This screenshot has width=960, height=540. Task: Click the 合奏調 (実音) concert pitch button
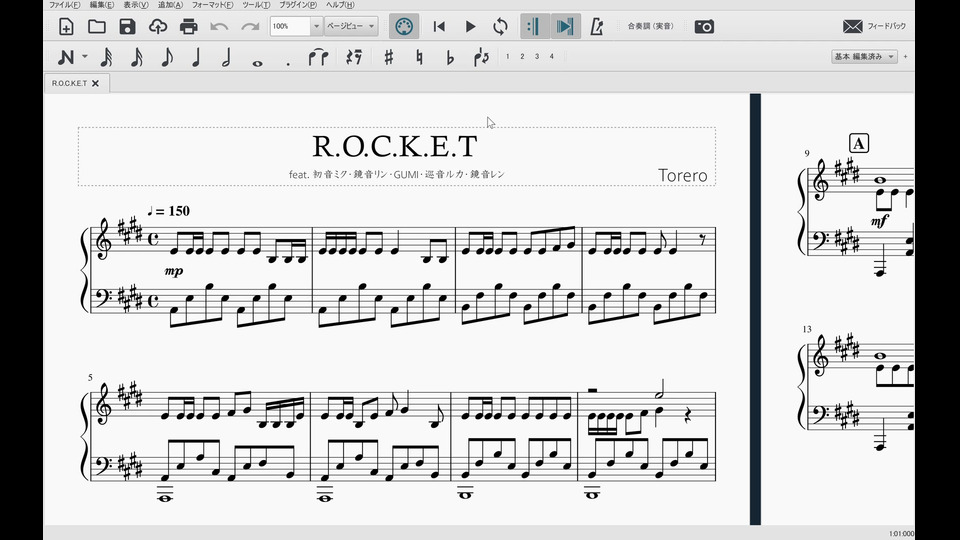(650, 26)
